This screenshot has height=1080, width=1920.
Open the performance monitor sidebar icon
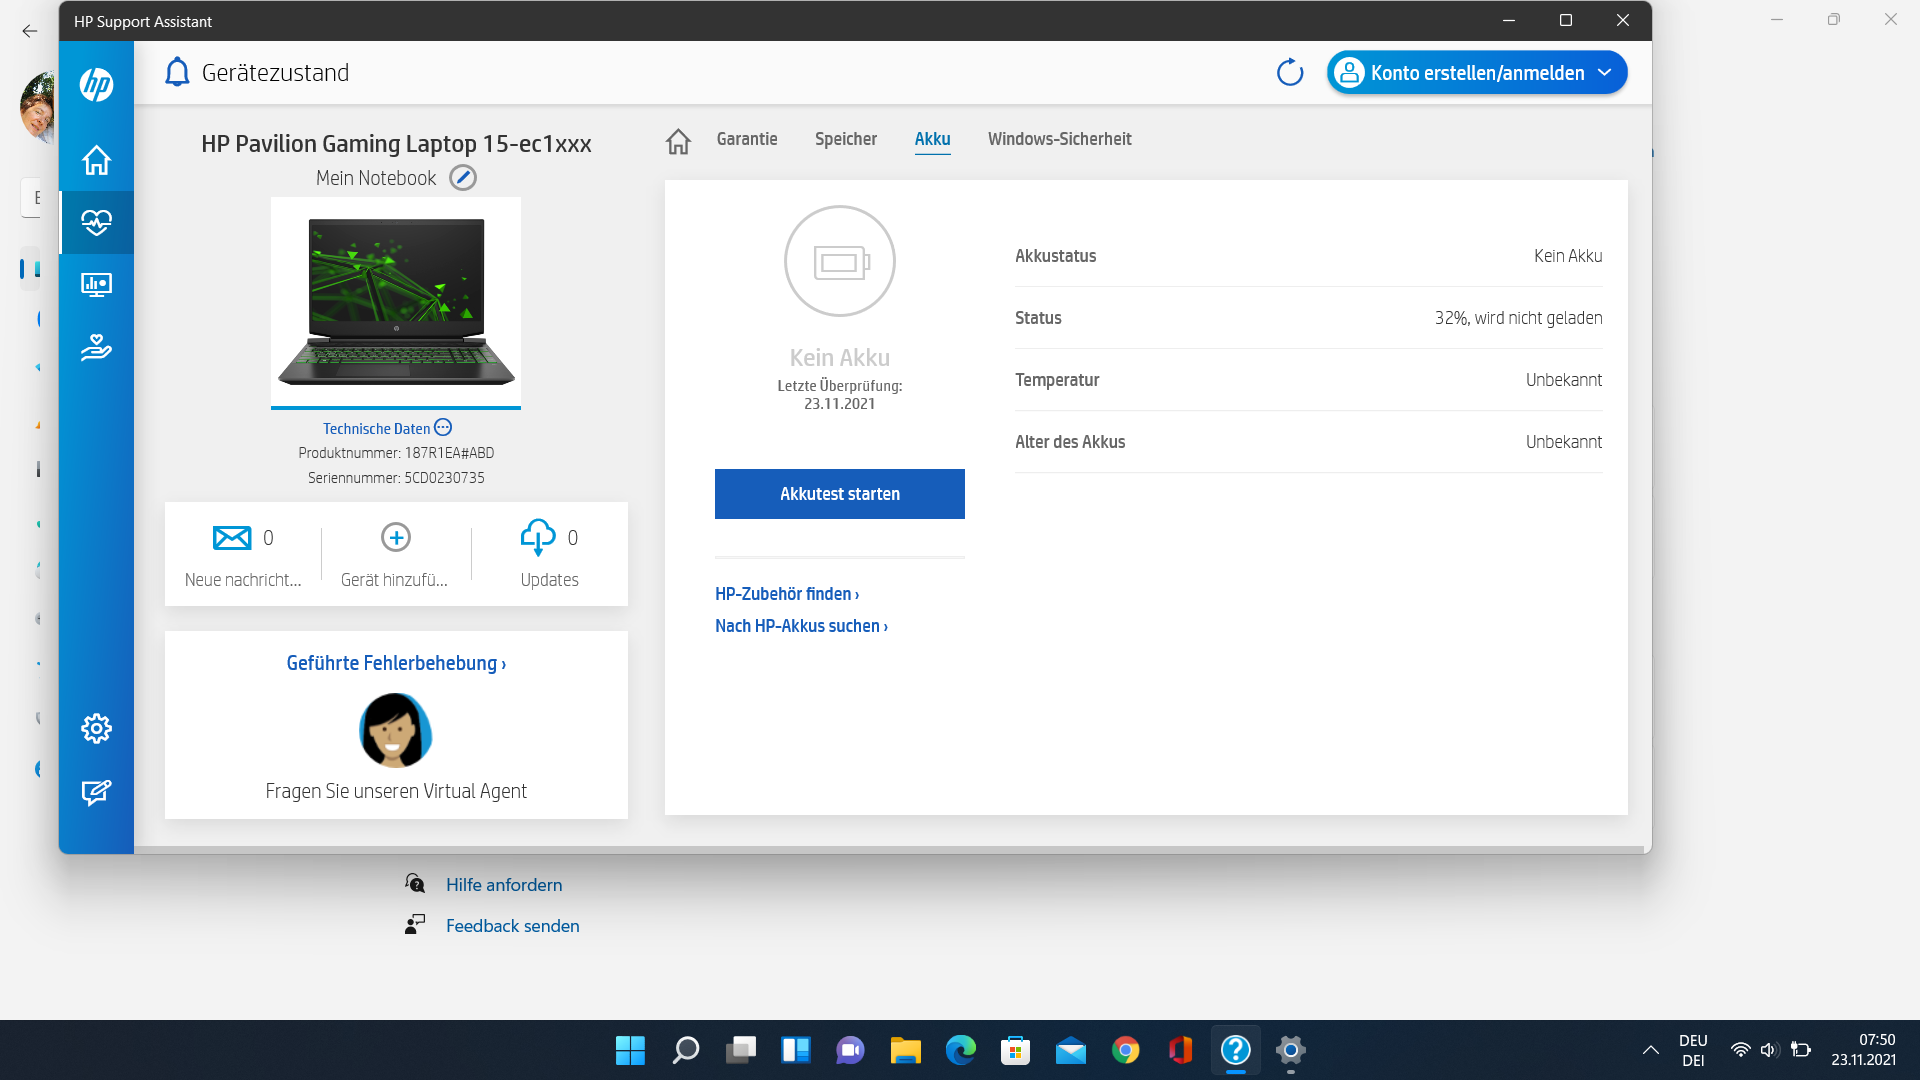(x=96, y=285)
